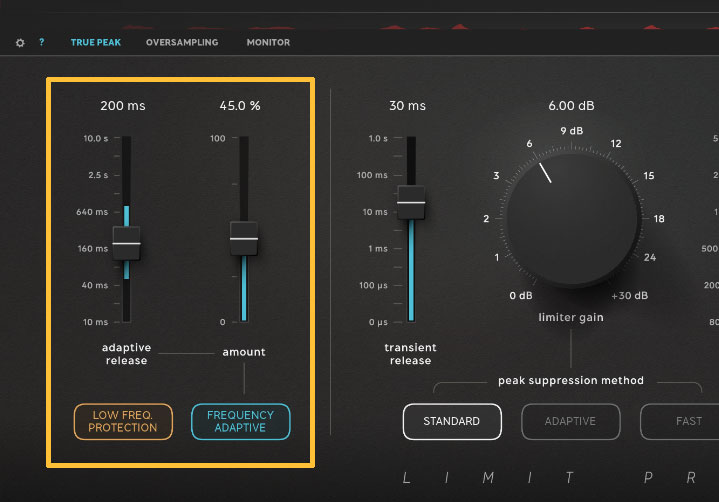Click the 45.0 % amount value
Image resolution: width=719 pixels, height=502 pixels.
(240, 106)
